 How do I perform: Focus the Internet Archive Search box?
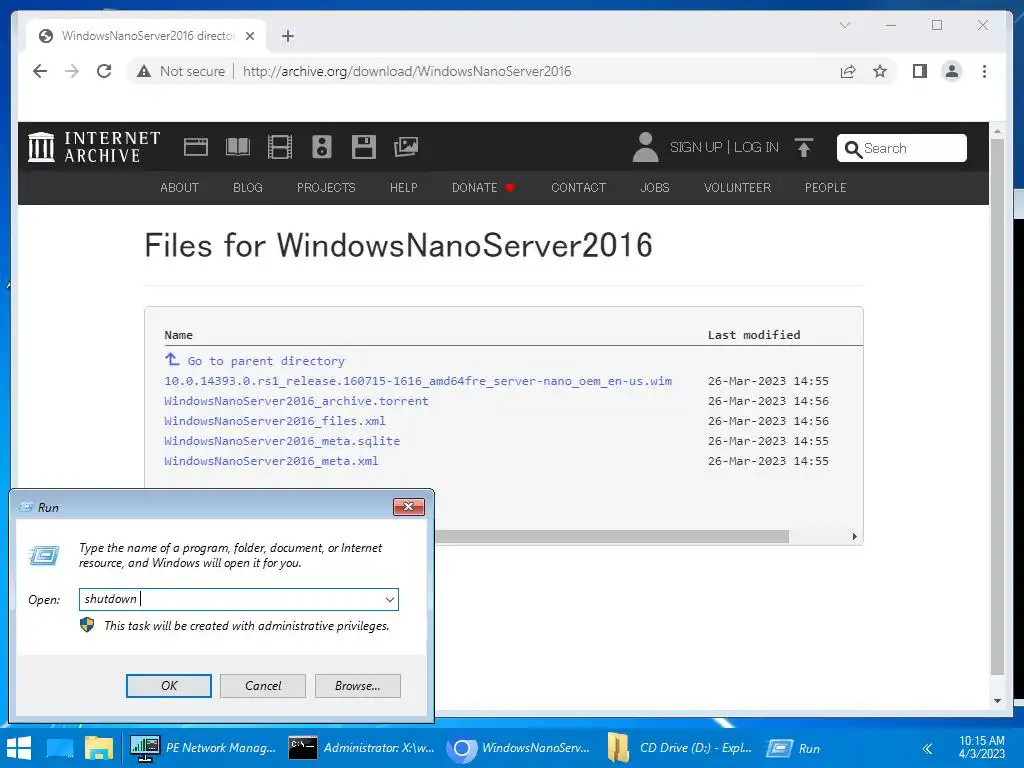click(902, 148)
